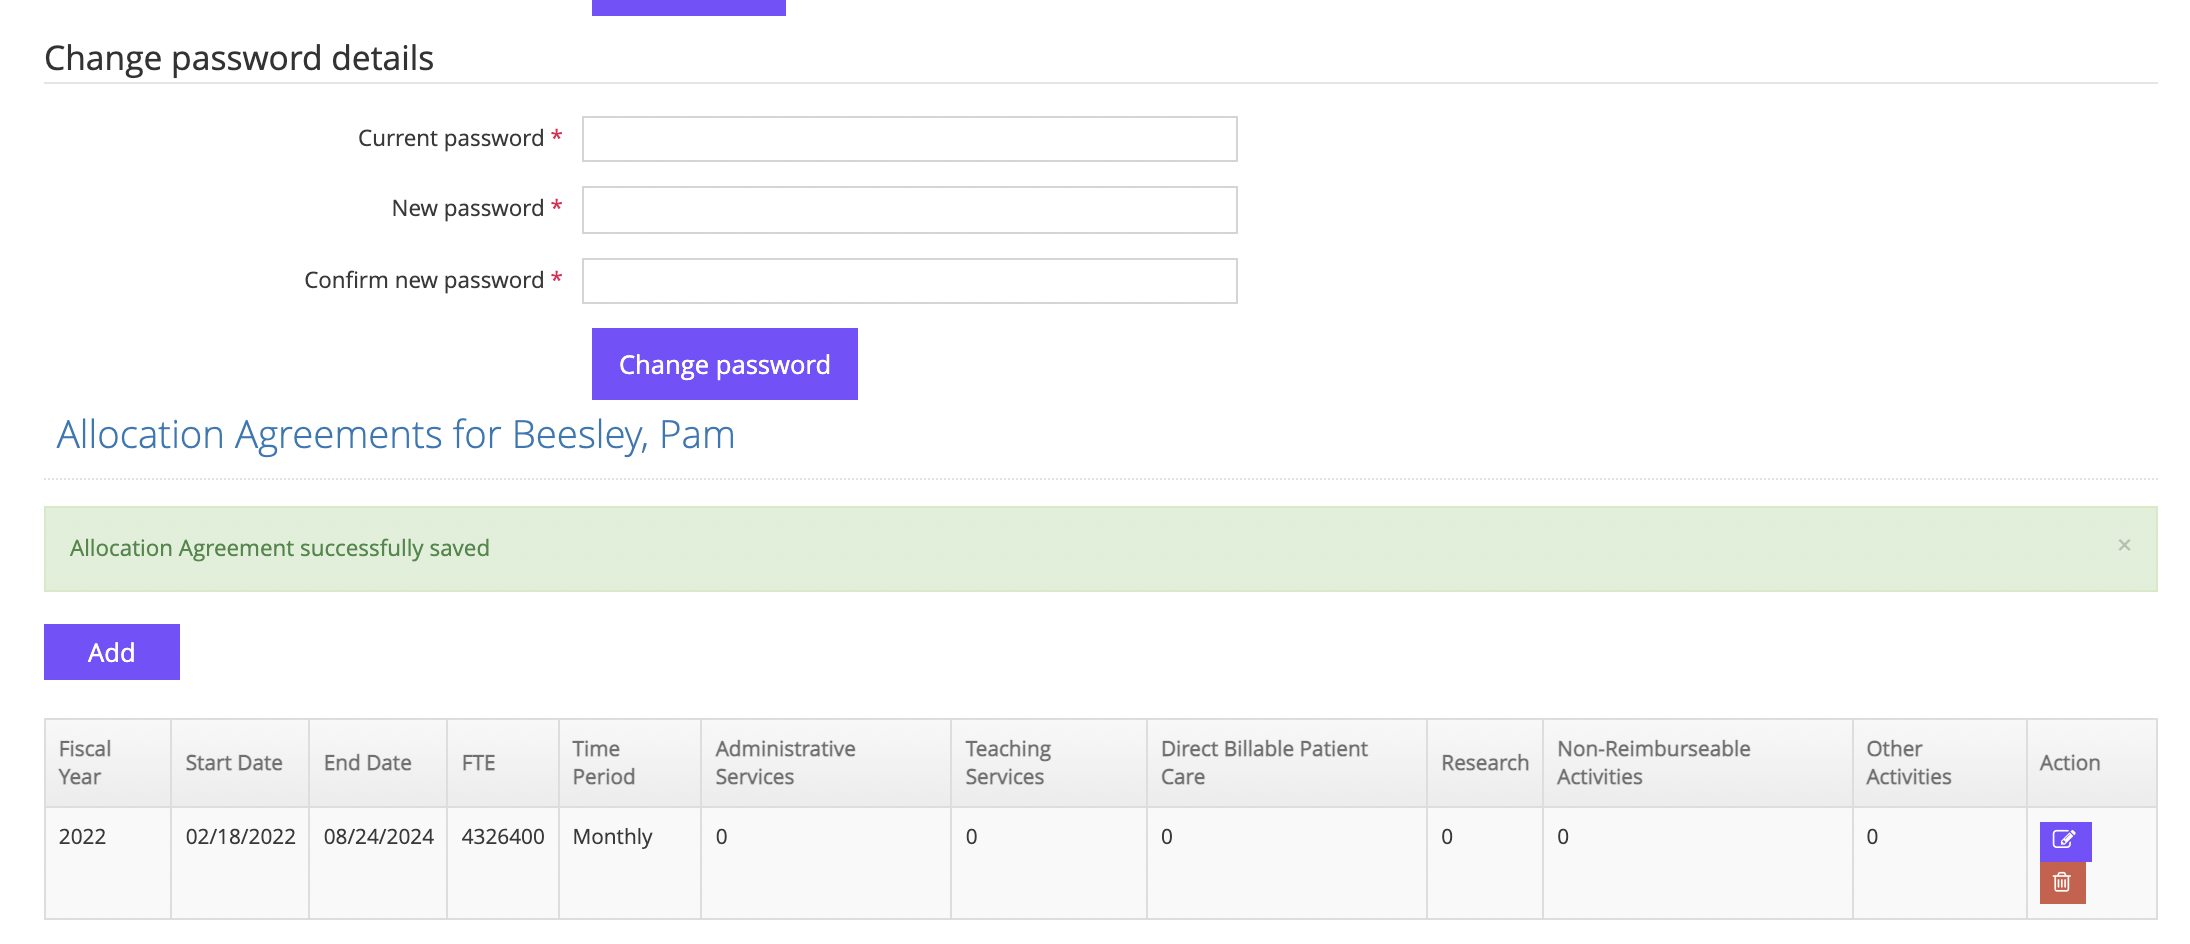Image resolution: width=2190 pixels, height=944 pixels.
Task: Focus the Confirm new password field
Action: (x=910, y=281)
